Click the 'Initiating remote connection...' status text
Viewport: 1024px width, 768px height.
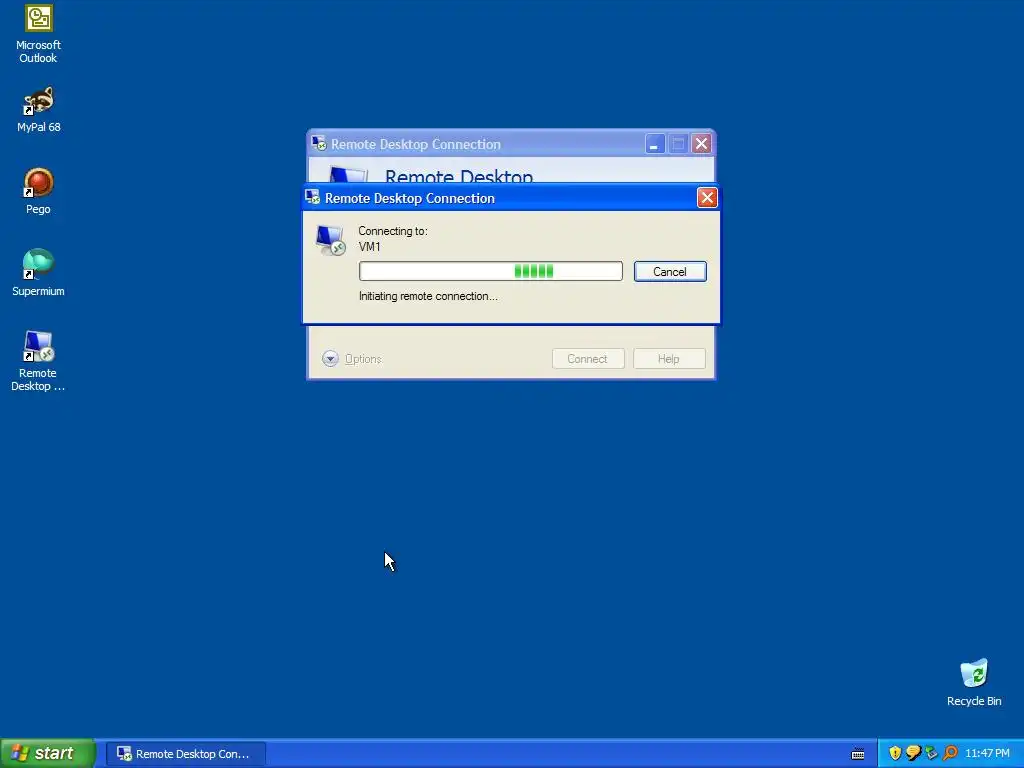click(428, 296)
